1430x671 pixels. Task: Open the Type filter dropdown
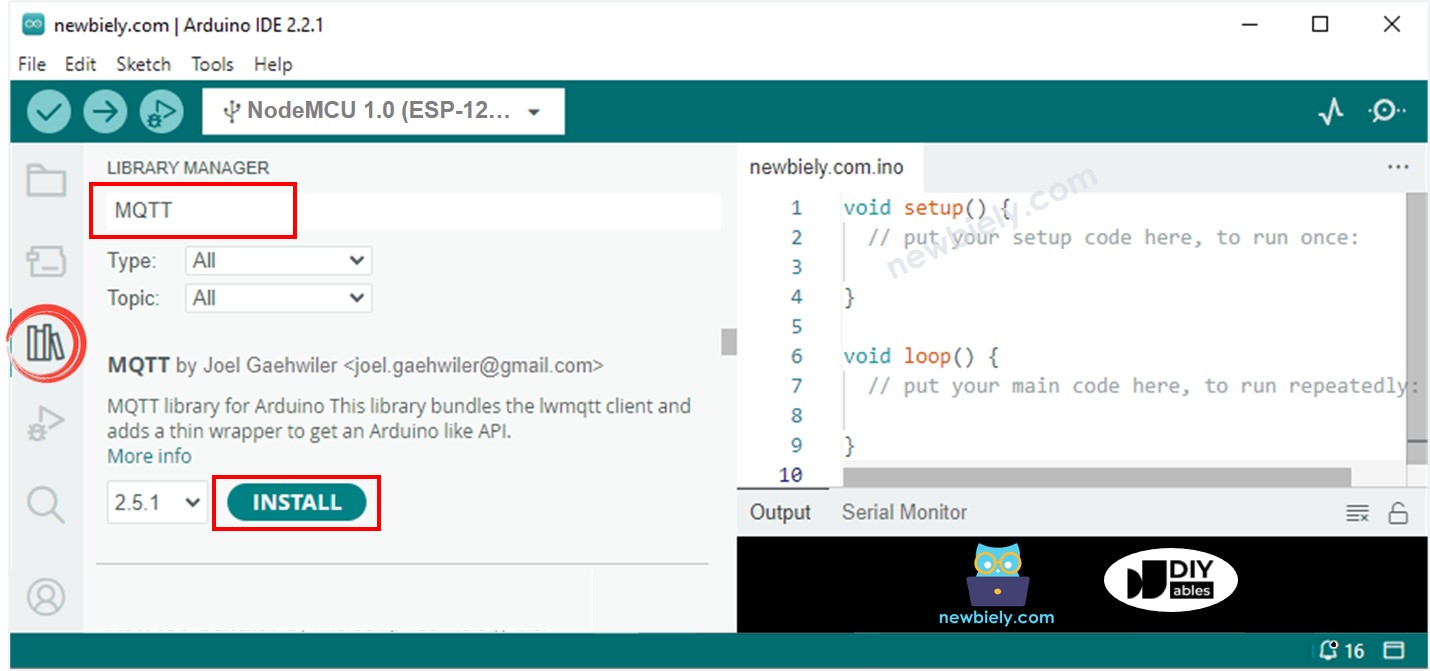(x=278, y=261)
